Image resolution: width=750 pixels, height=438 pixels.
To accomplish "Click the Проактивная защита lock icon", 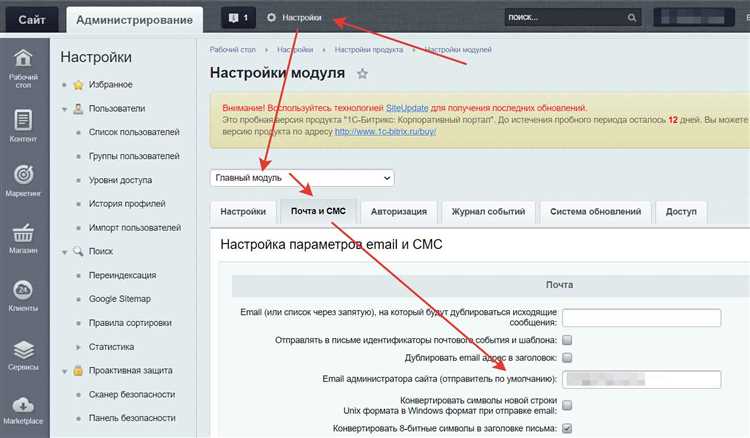I will coord(78,371).
